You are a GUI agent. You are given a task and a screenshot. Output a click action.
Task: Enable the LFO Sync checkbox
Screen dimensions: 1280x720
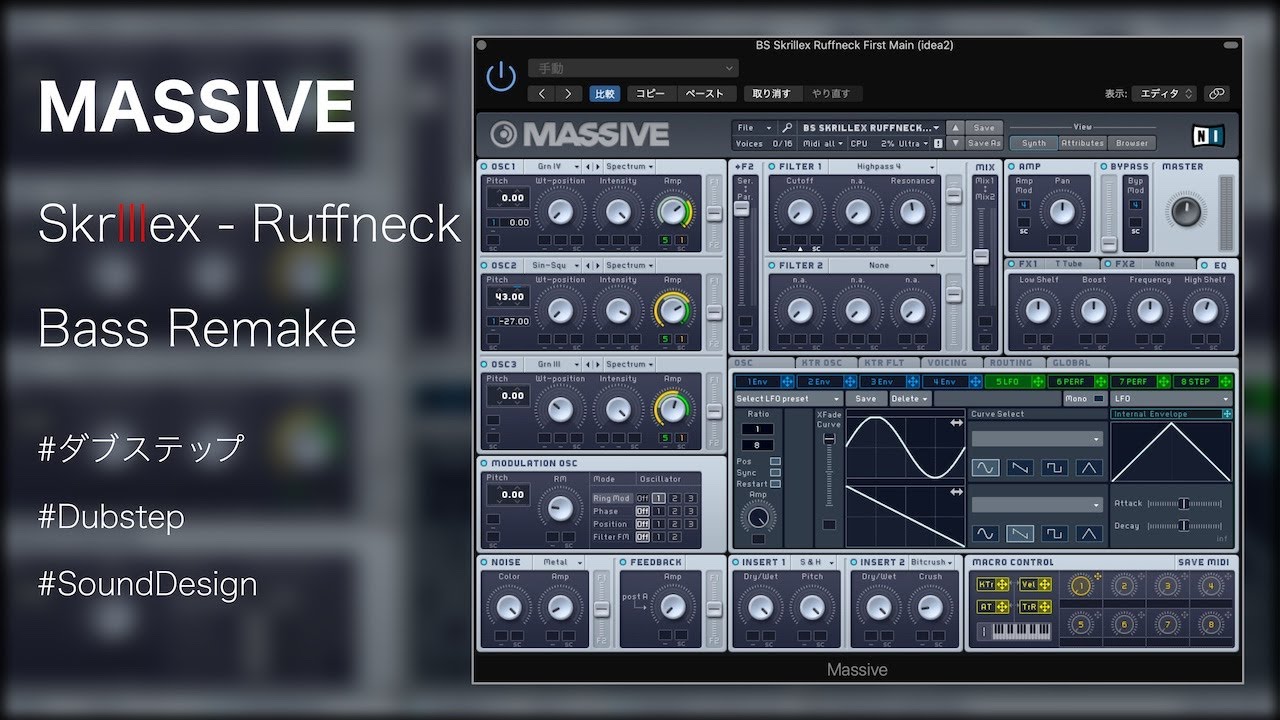point(776,473)
